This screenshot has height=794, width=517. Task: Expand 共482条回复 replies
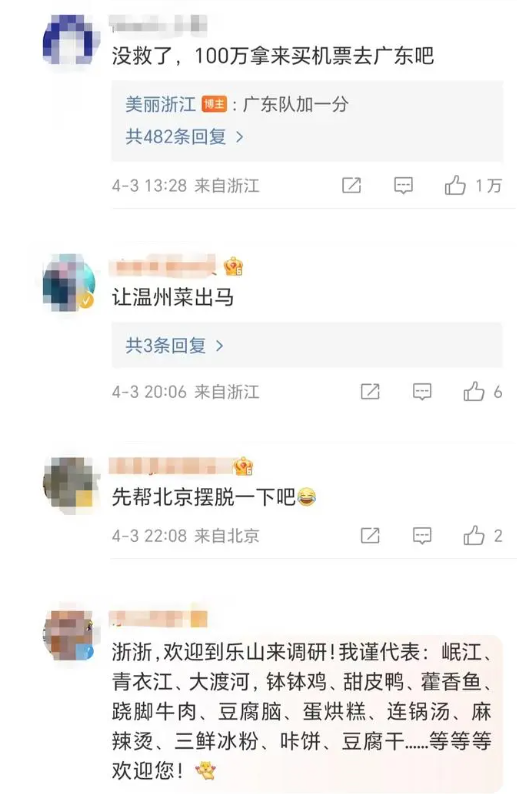click(185, 137)
